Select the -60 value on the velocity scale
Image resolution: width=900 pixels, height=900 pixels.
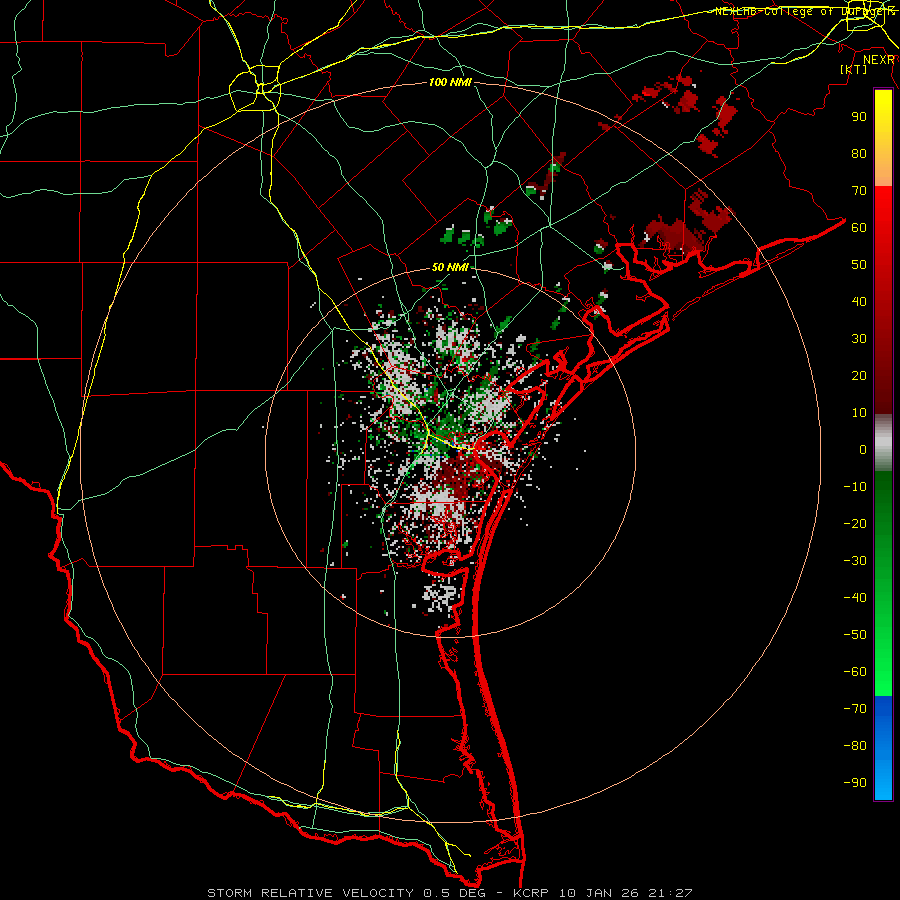(855, 672)
